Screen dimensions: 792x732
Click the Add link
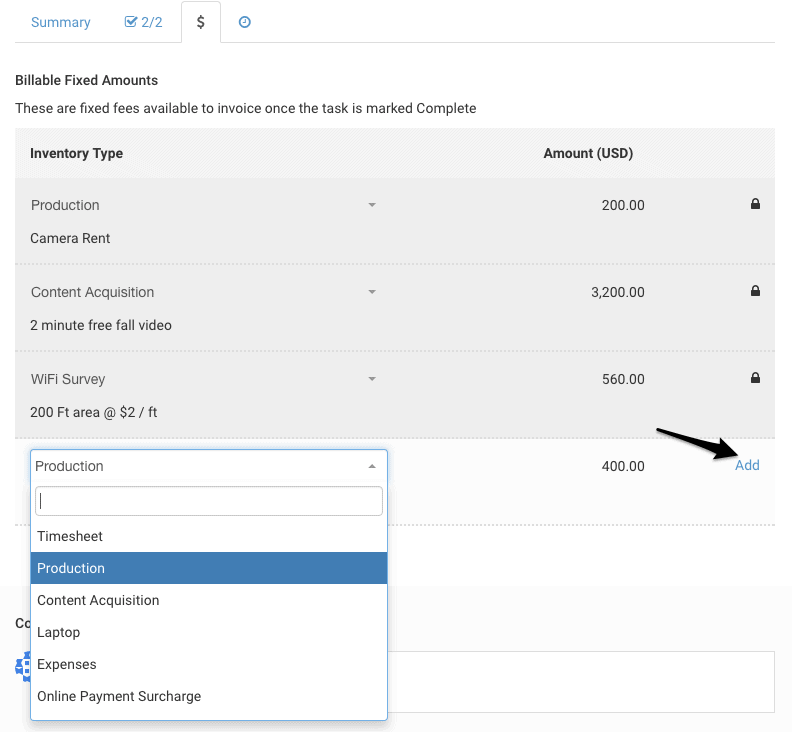pyautogui.click(x=747, y=466)
